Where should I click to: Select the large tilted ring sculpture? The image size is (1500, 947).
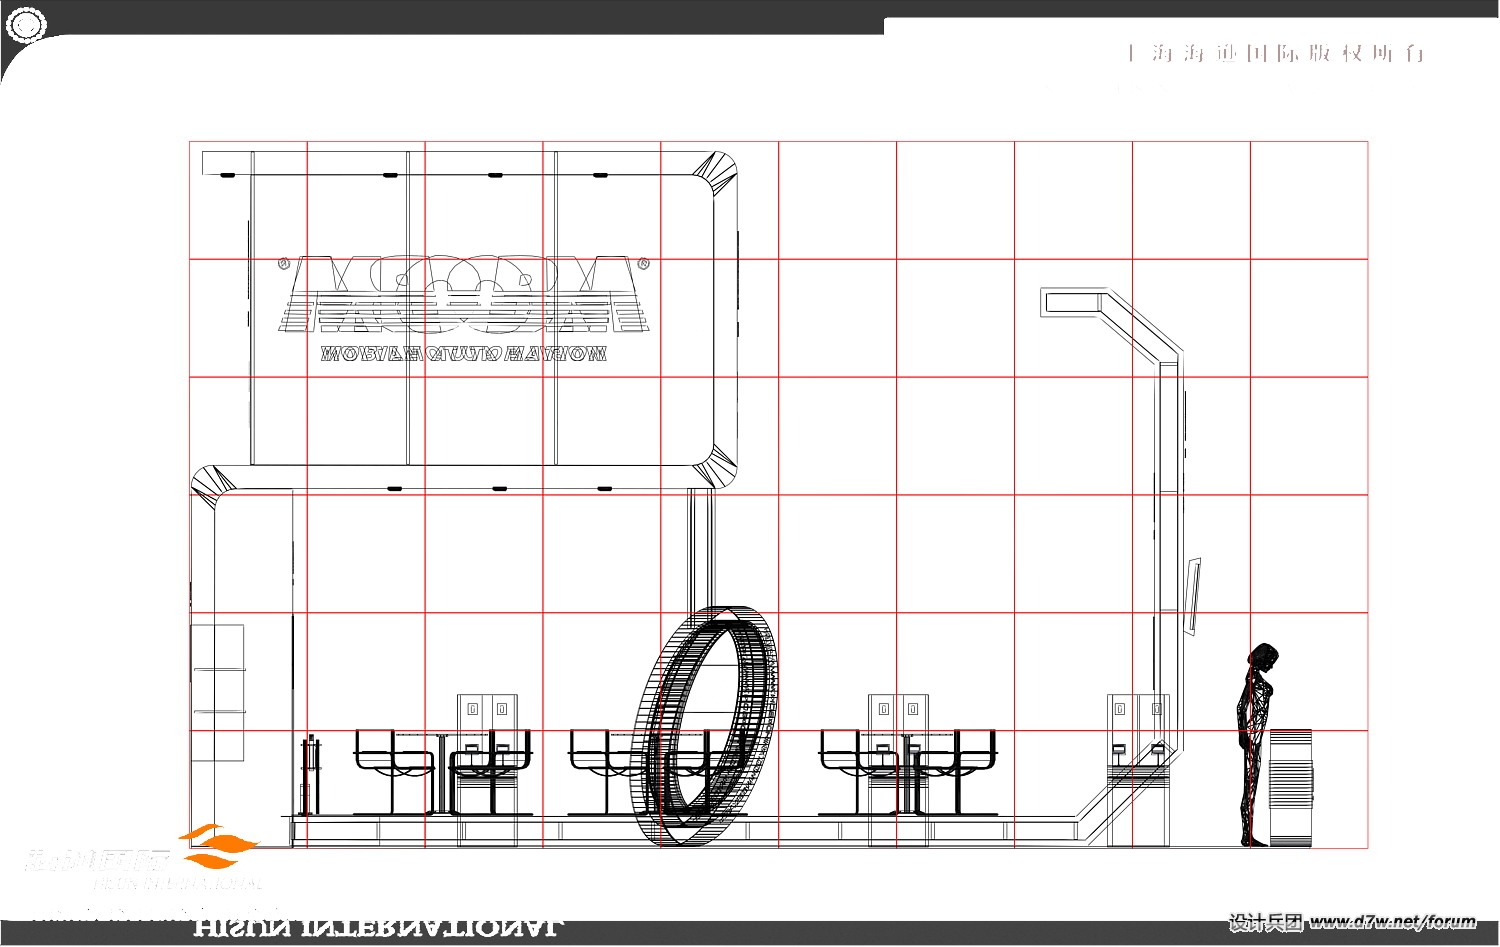tap(704, 726)
